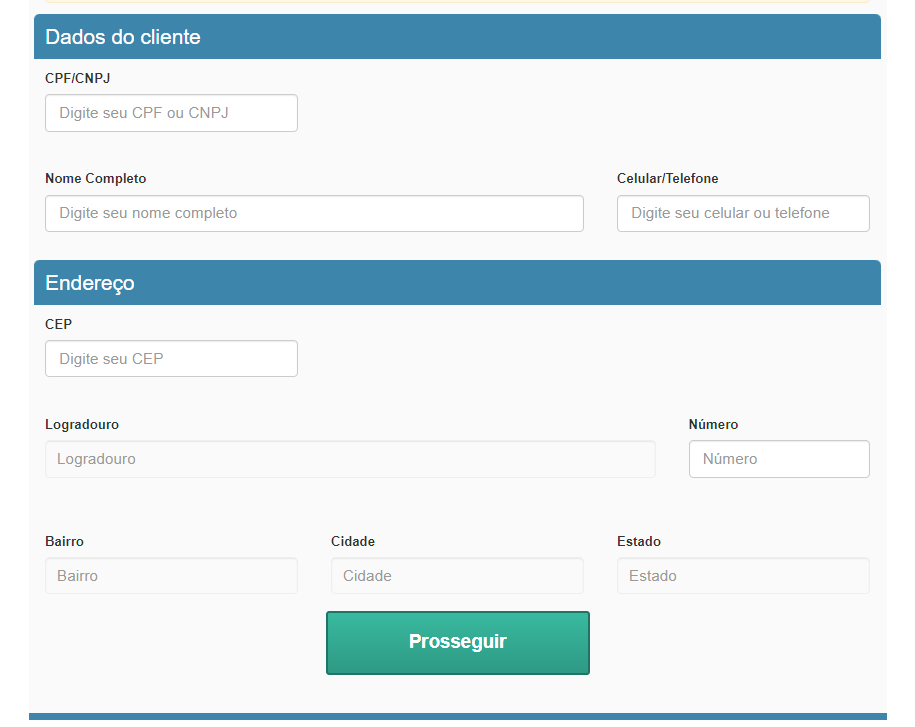Viewport: 915px width, 727px height.
Task: Click the Bairro label text
Action: click(65, 542)
